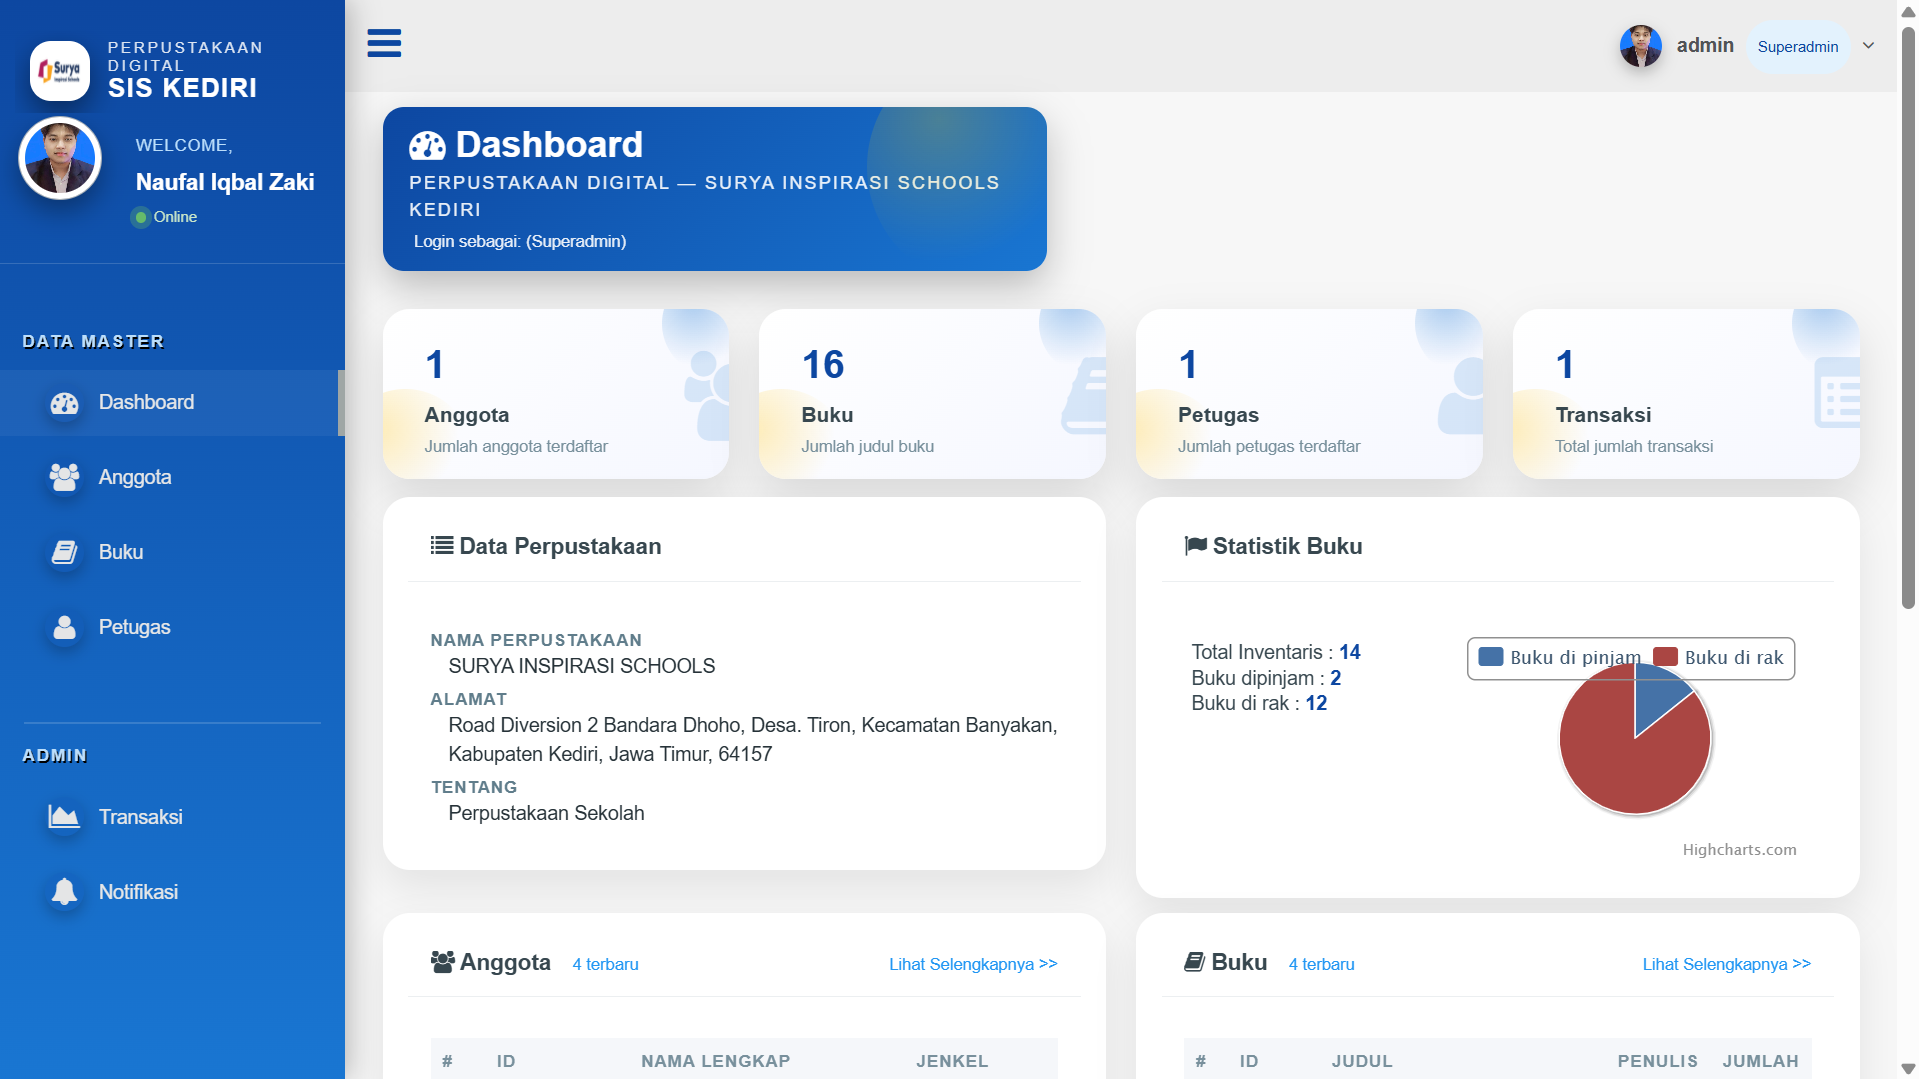Select Transaksi in the Admin menu
This screenshot has height=1079, width=1919.
click(x=139, y=816)
